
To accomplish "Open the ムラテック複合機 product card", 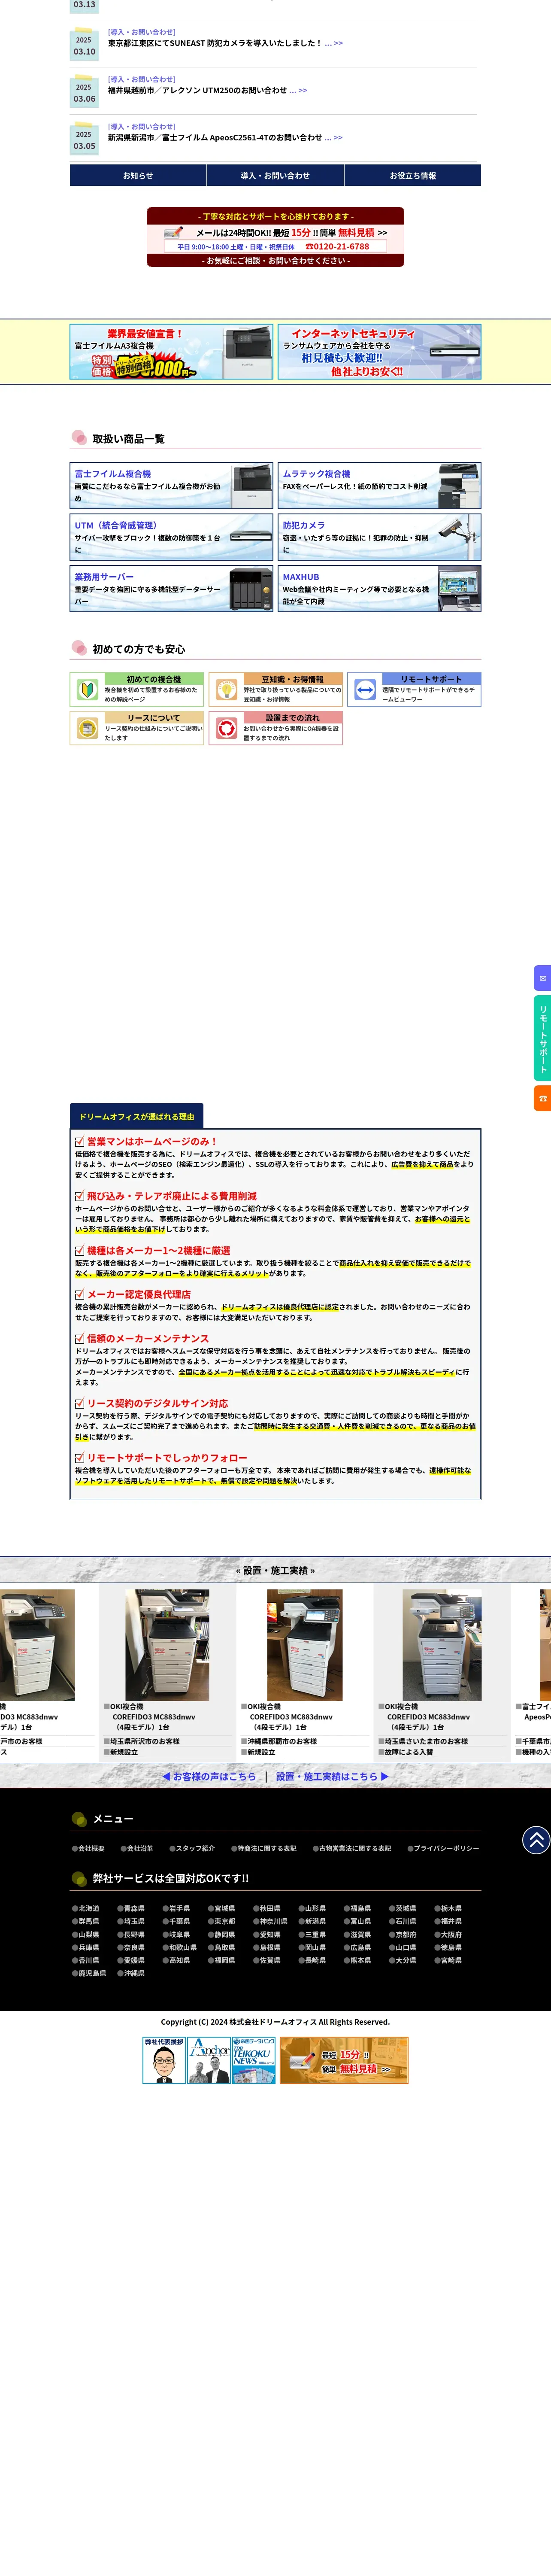I will 379,485.
